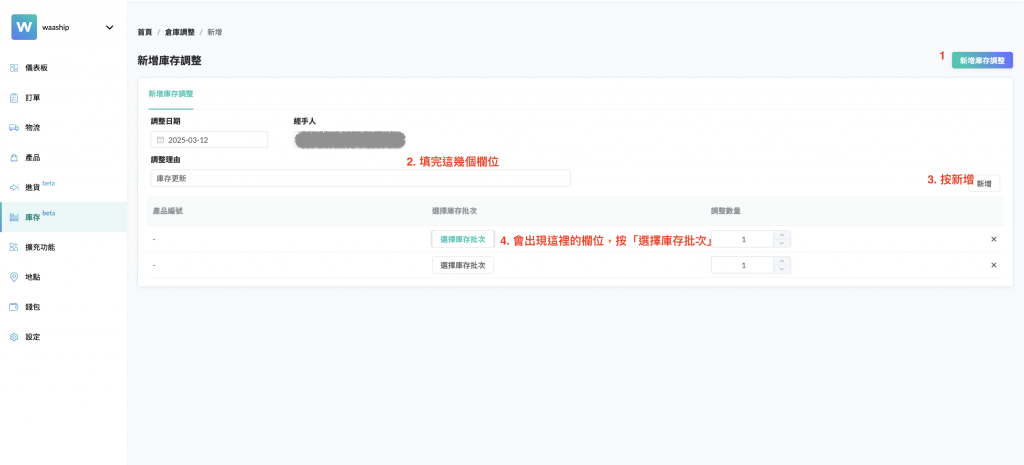Click the green 新增庫存調整 button
This screenshot has height=465, width=1024.
tap(982, 60)
